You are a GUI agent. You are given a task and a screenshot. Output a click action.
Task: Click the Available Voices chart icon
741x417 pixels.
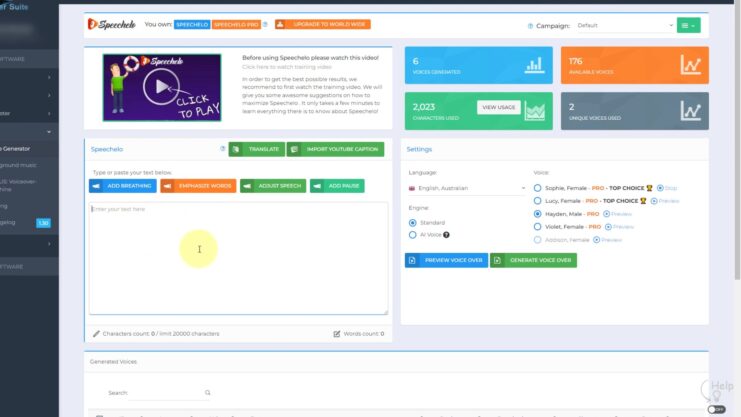pos(690,65)
